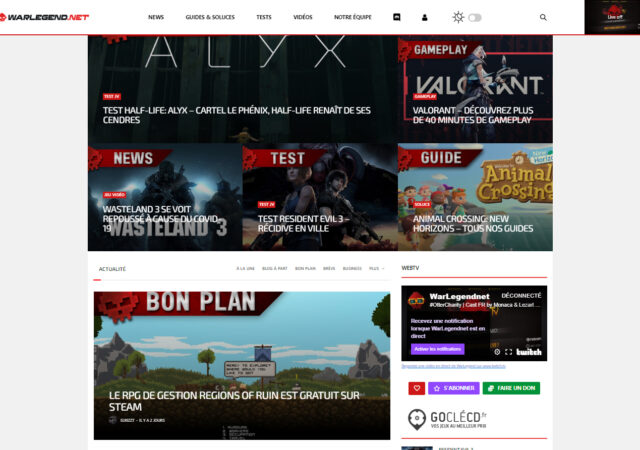640x450 pixels.
Task: Open the Guides & Soluces menu
Action: tap(210, 17)
